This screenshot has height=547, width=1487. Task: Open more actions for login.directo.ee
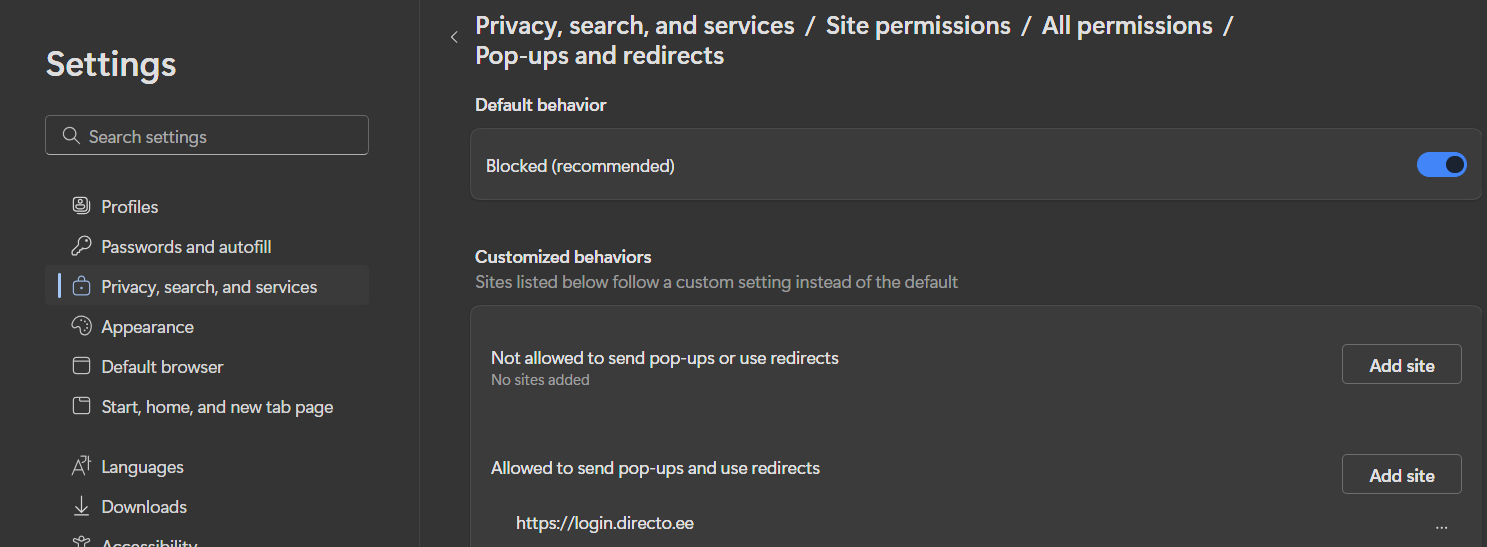(x=1441, y=525)
